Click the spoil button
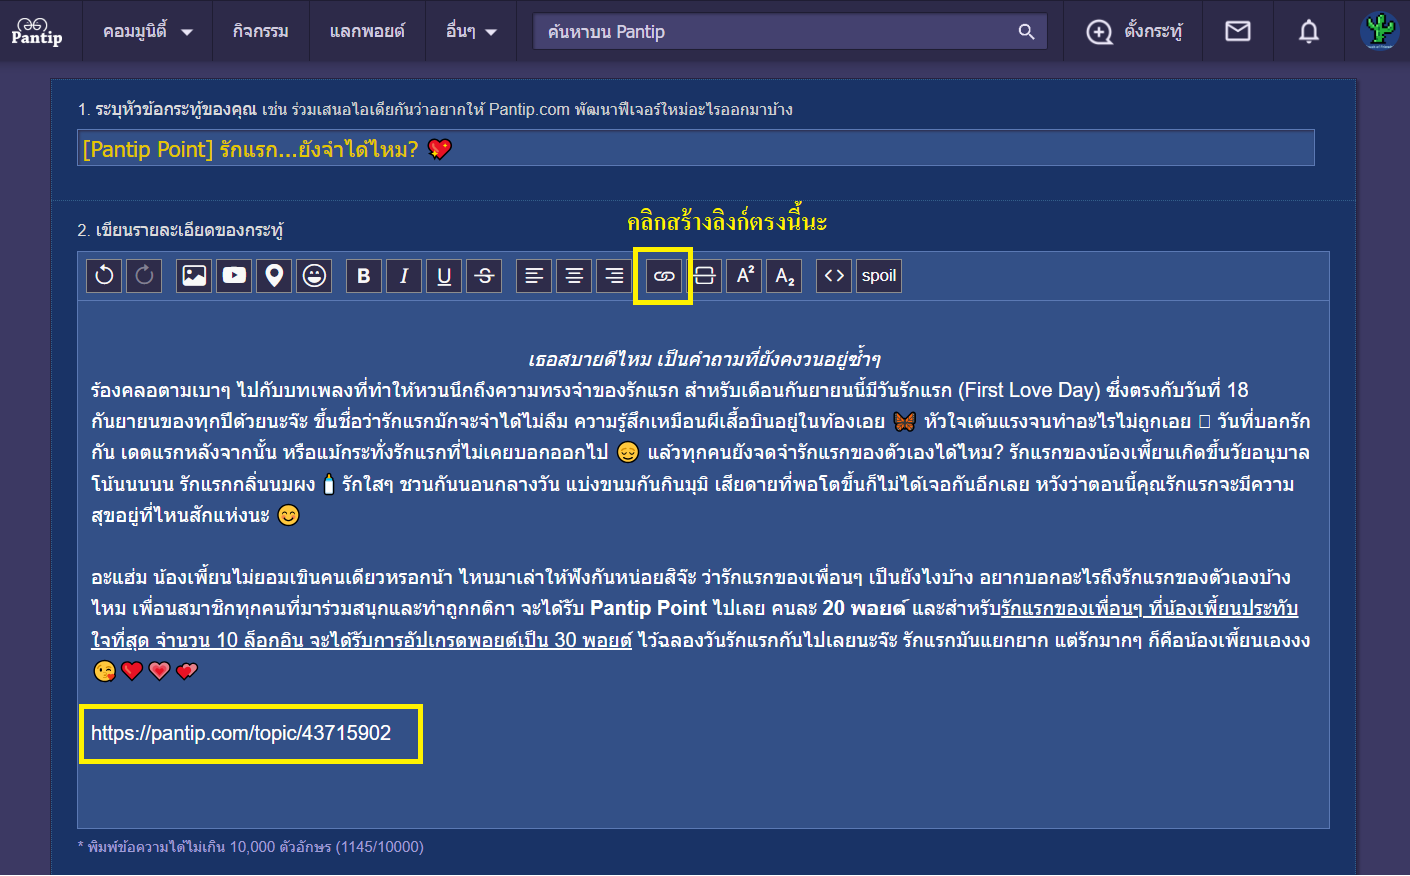This screenshot has width=1410, height=876. point(879,276)
